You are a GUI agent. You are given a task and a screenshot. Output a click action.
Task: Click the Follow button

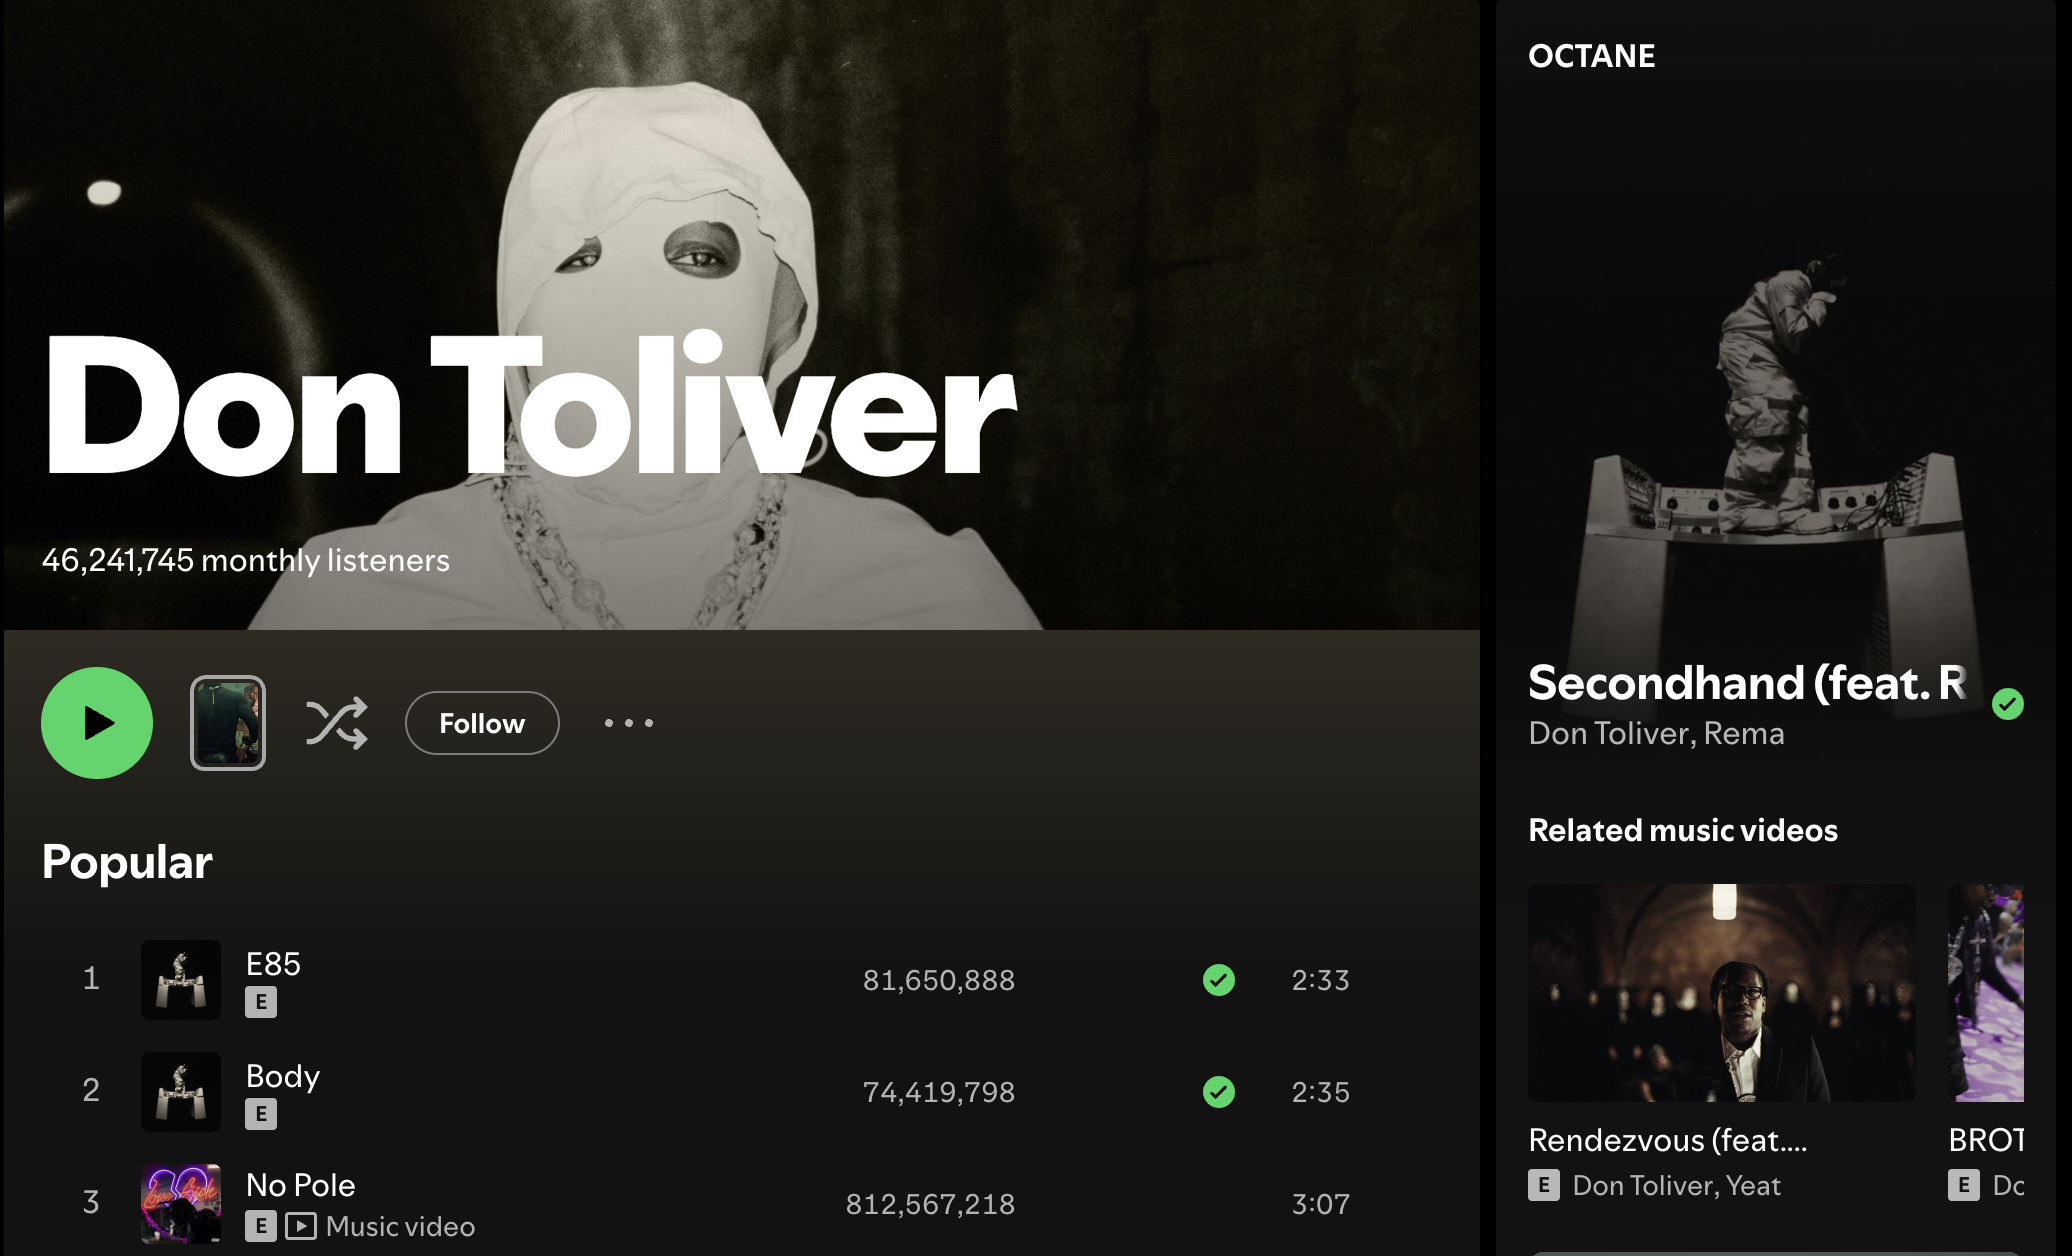[x=482, y=723]
